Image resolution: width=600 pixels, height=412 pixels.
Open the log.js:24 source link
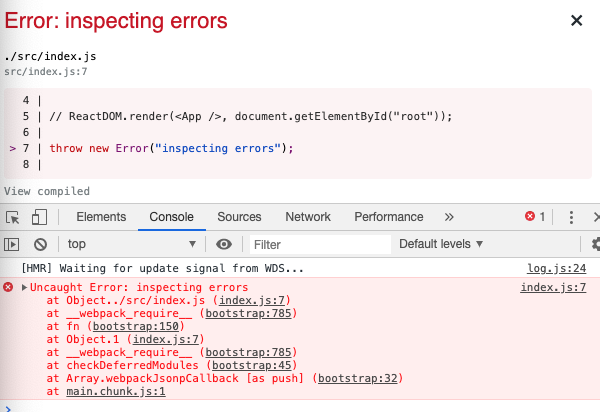[557, 269]
